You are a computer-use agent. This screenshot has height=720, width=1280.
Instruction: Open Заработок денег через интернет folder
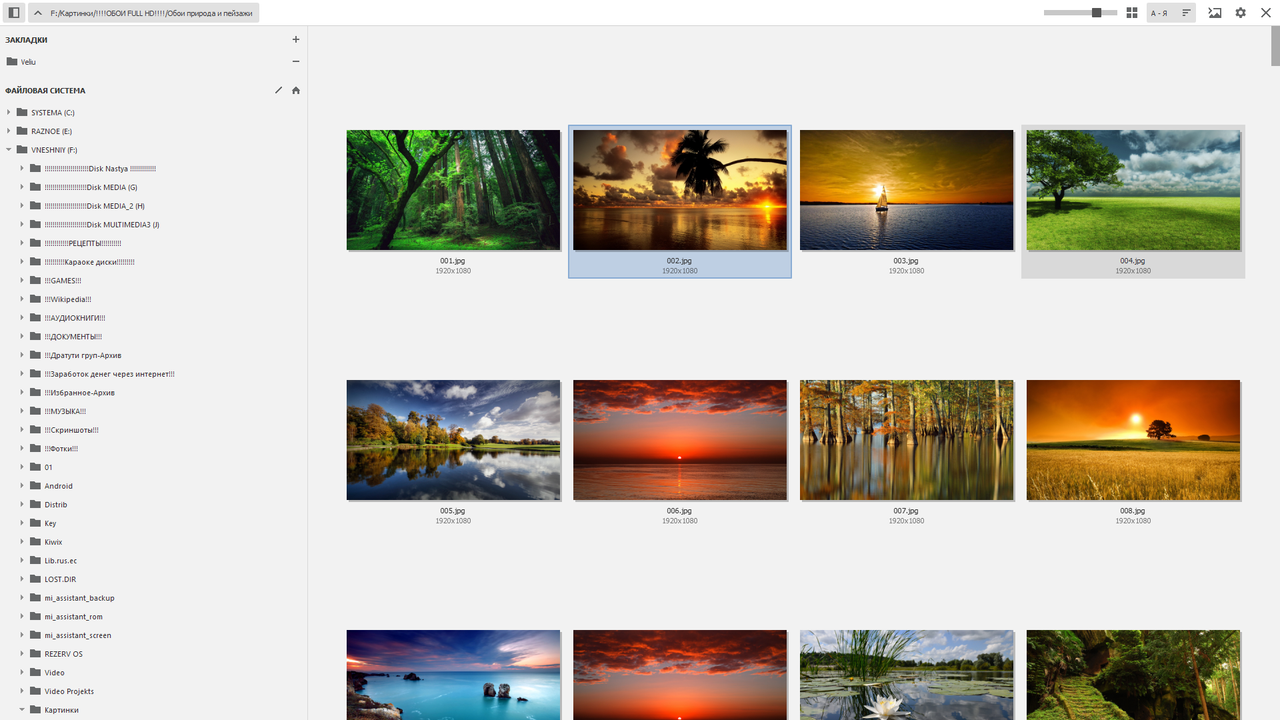coord(110,374)
